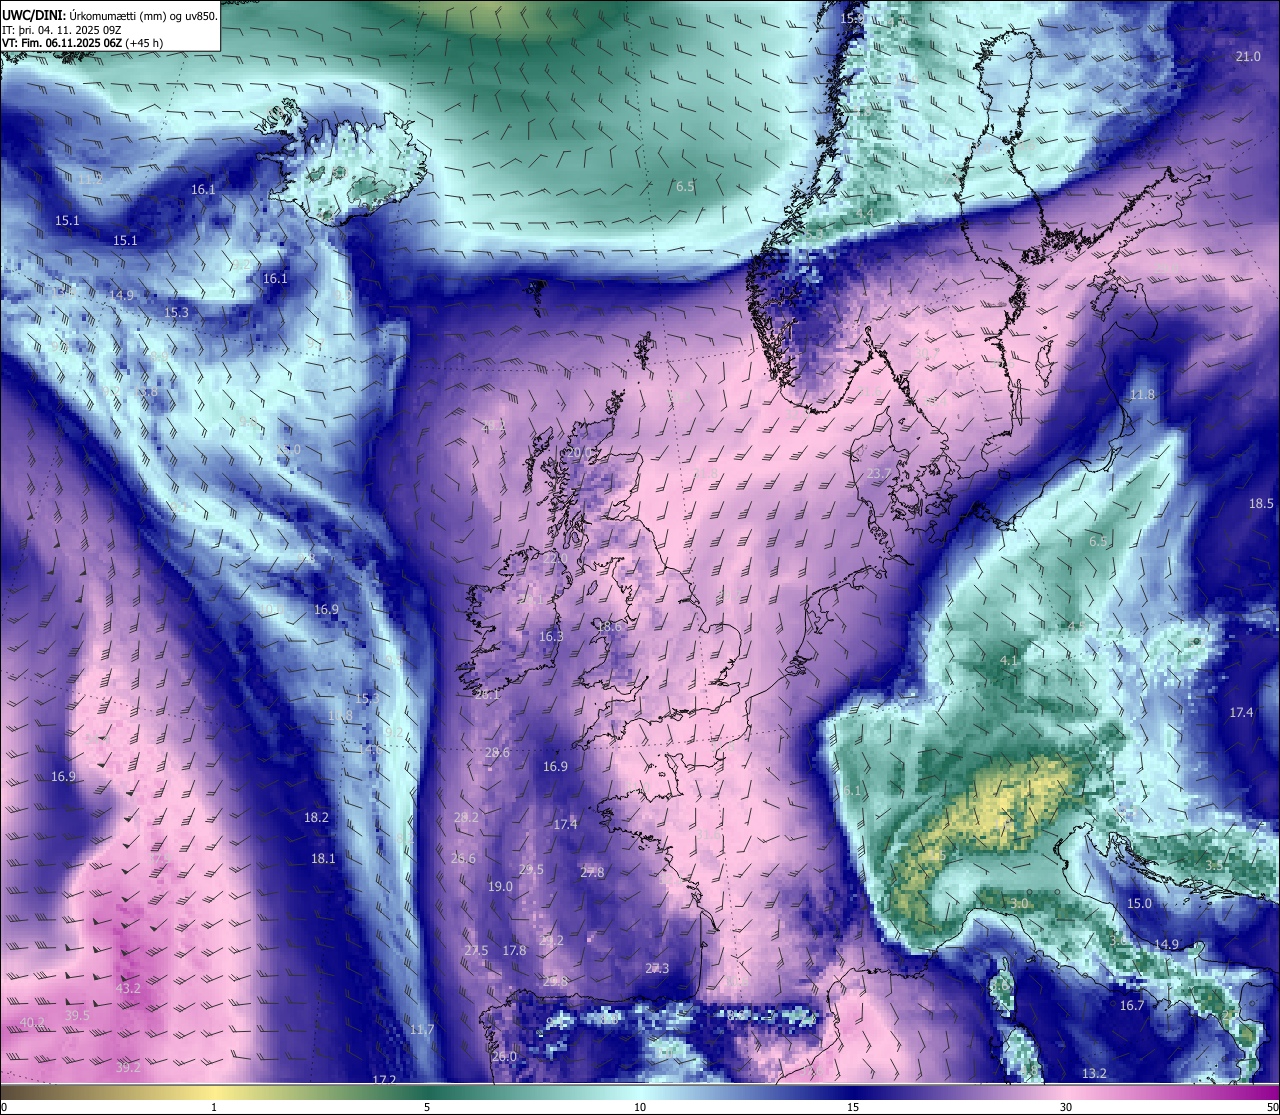Click the 27.8 value on the map

pyautogui.click(x=592, y=872)
